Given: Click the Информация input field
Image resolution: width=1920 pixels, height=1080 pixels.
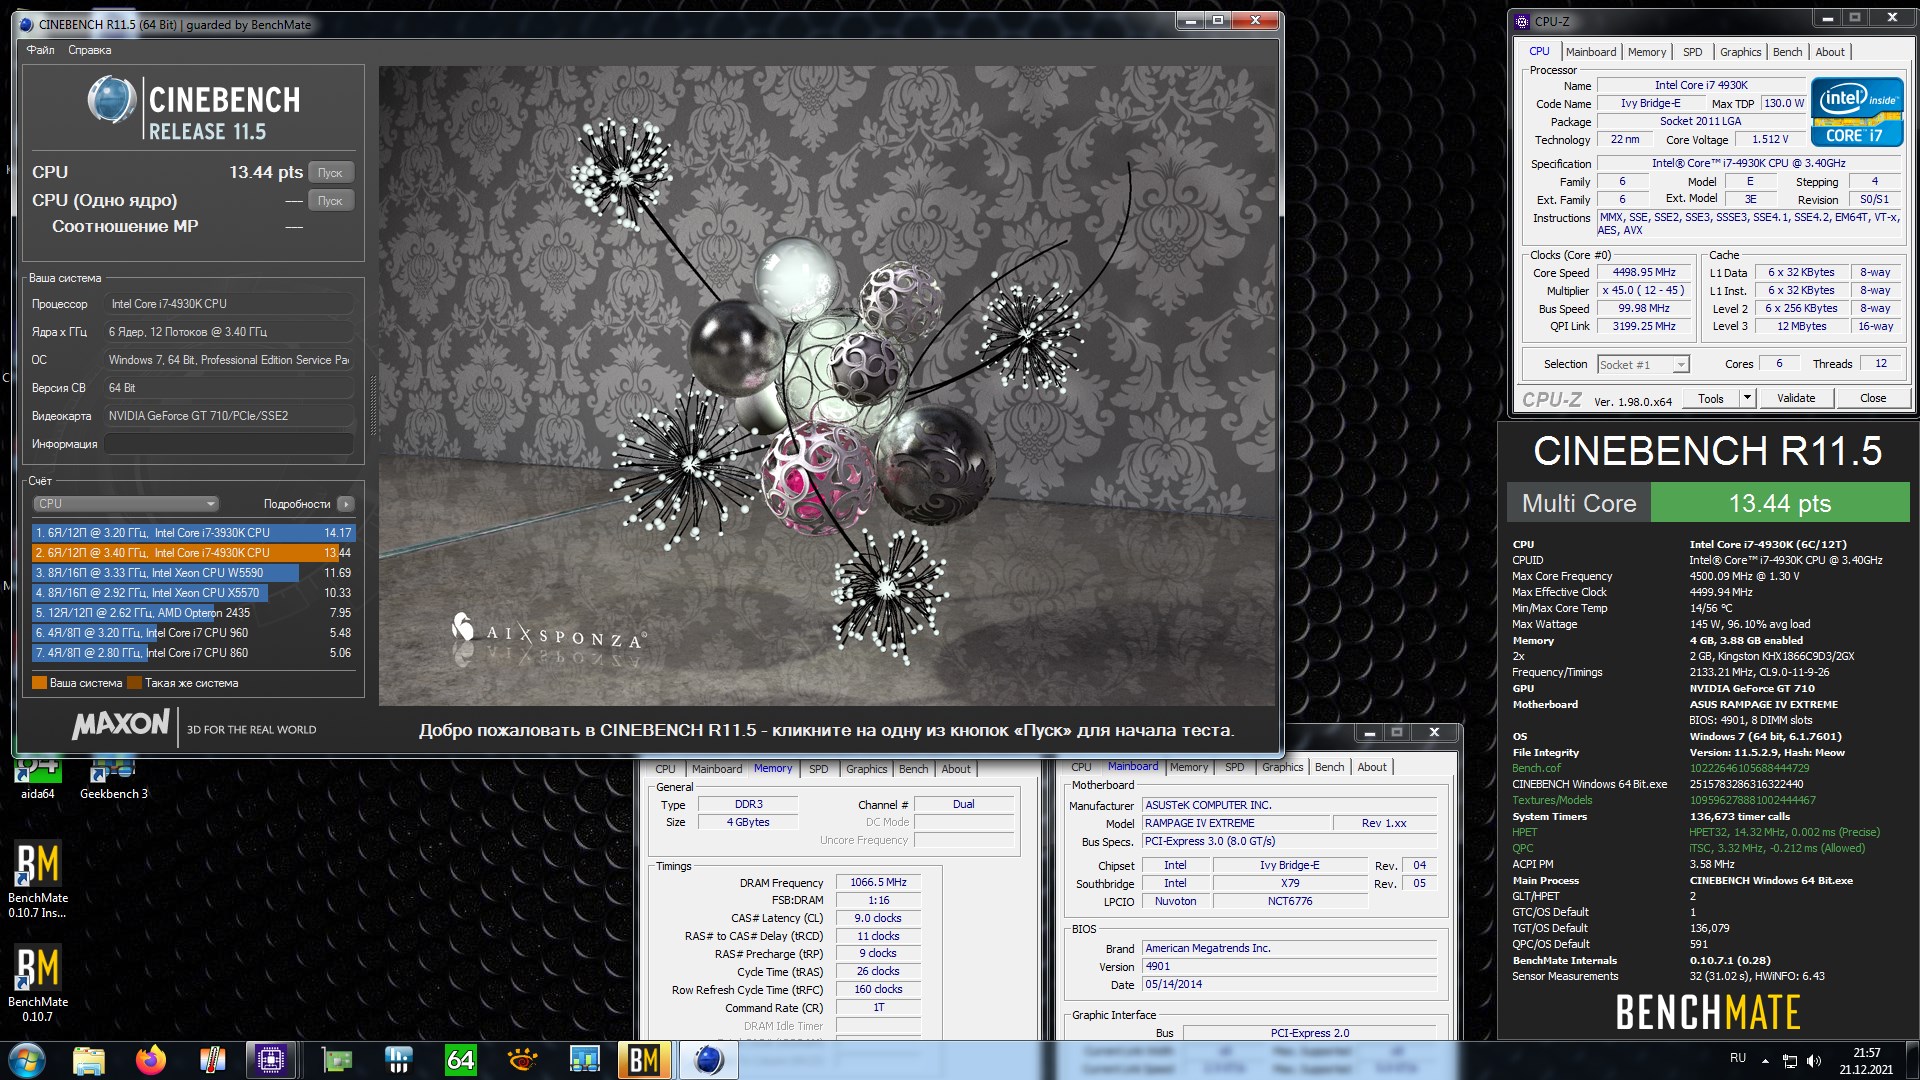Looking at the screenshot, I should pyautogui.click(x=229, y=444).
